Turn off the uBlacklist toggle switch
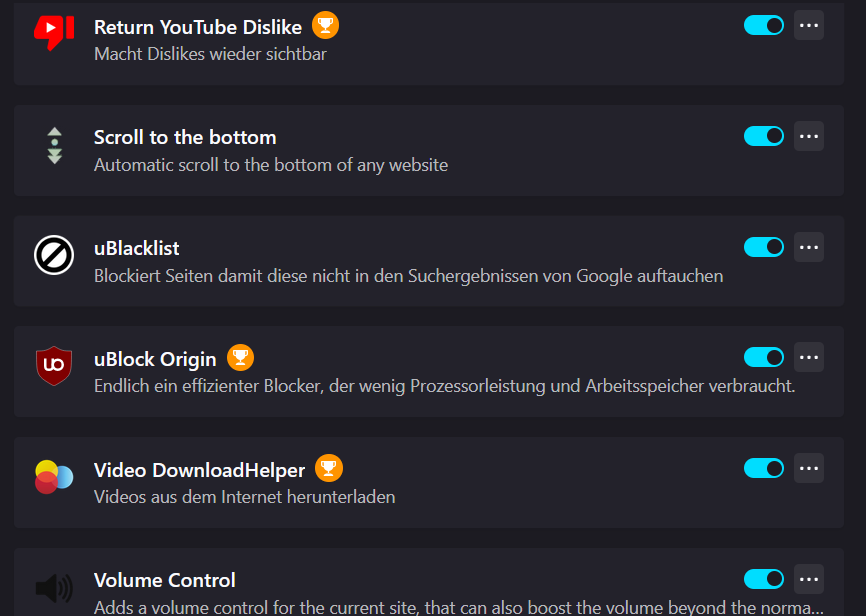Screen dimensions: 866x616 [764, 247]
